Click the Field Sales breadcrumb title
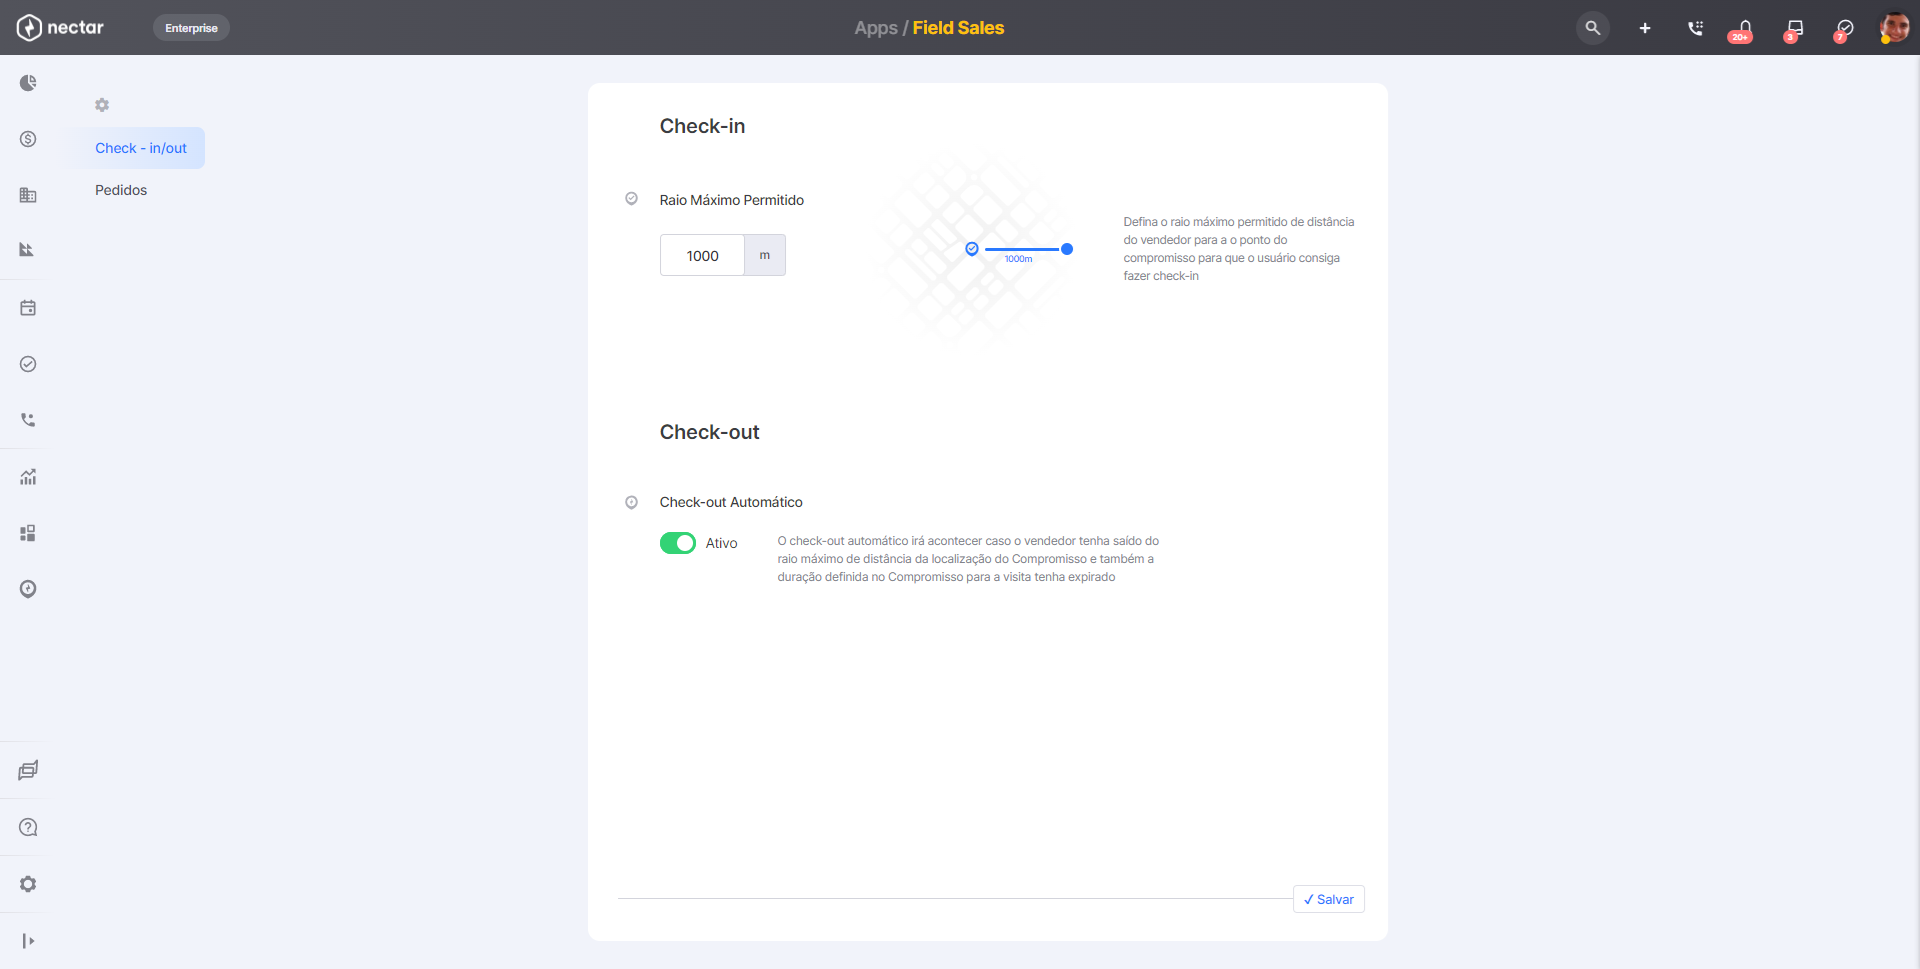Image resolution: width=1920 pixels, height=969 pixels. coord(958,28)
